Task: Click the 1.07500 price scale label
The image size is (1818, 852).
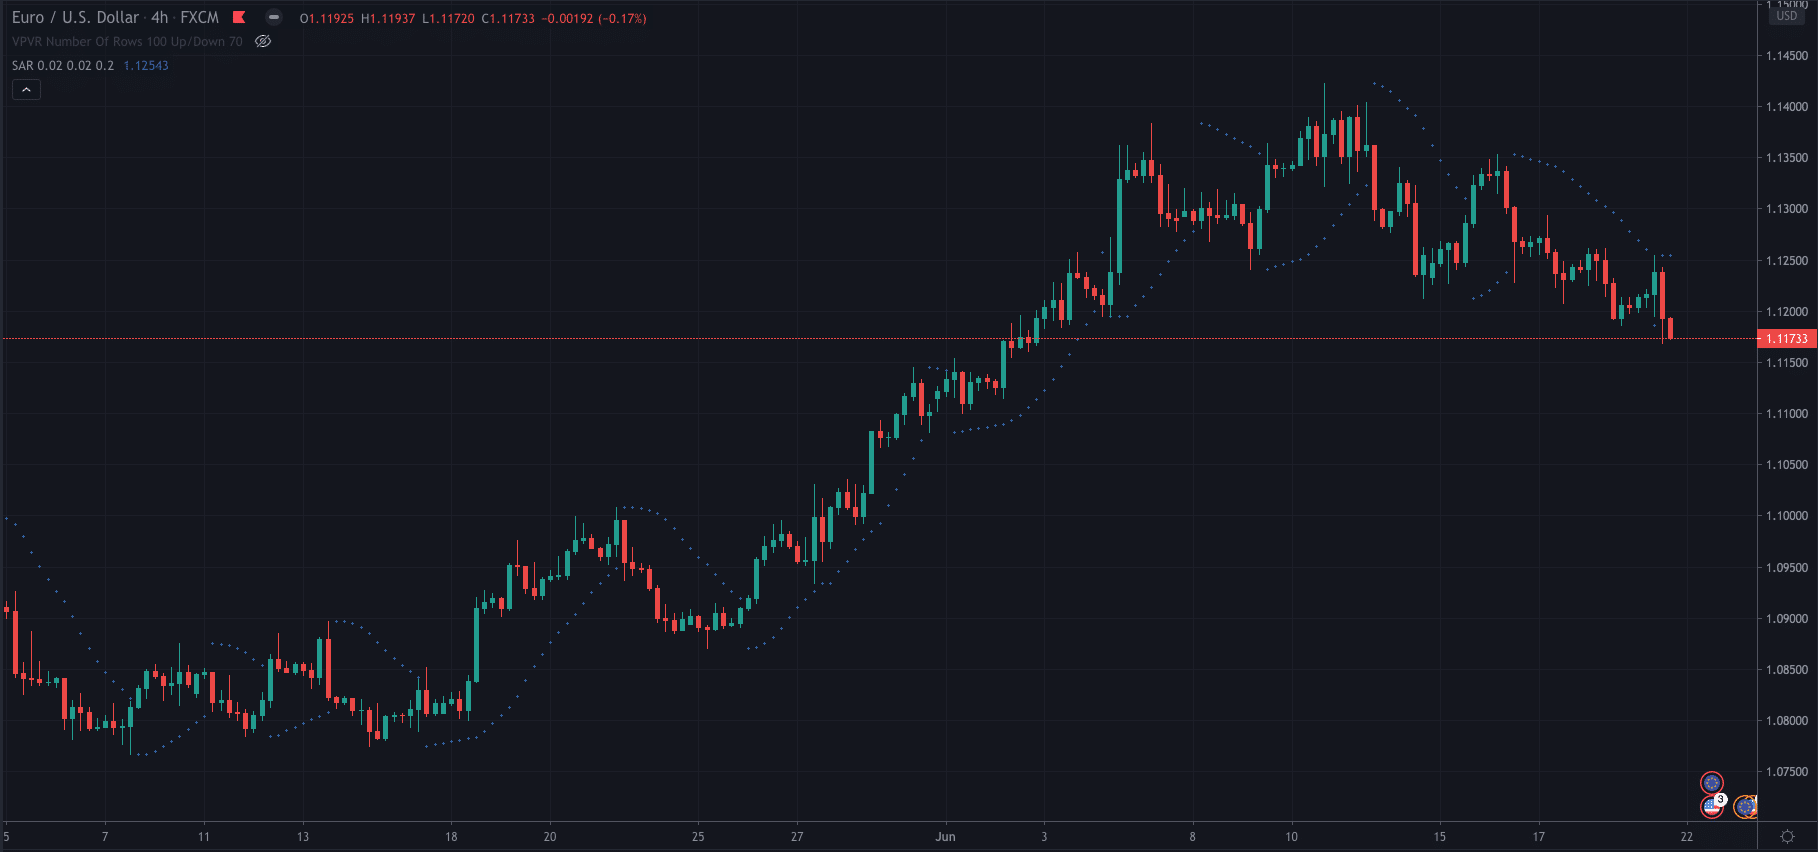Action: (x=1787, y=772)
